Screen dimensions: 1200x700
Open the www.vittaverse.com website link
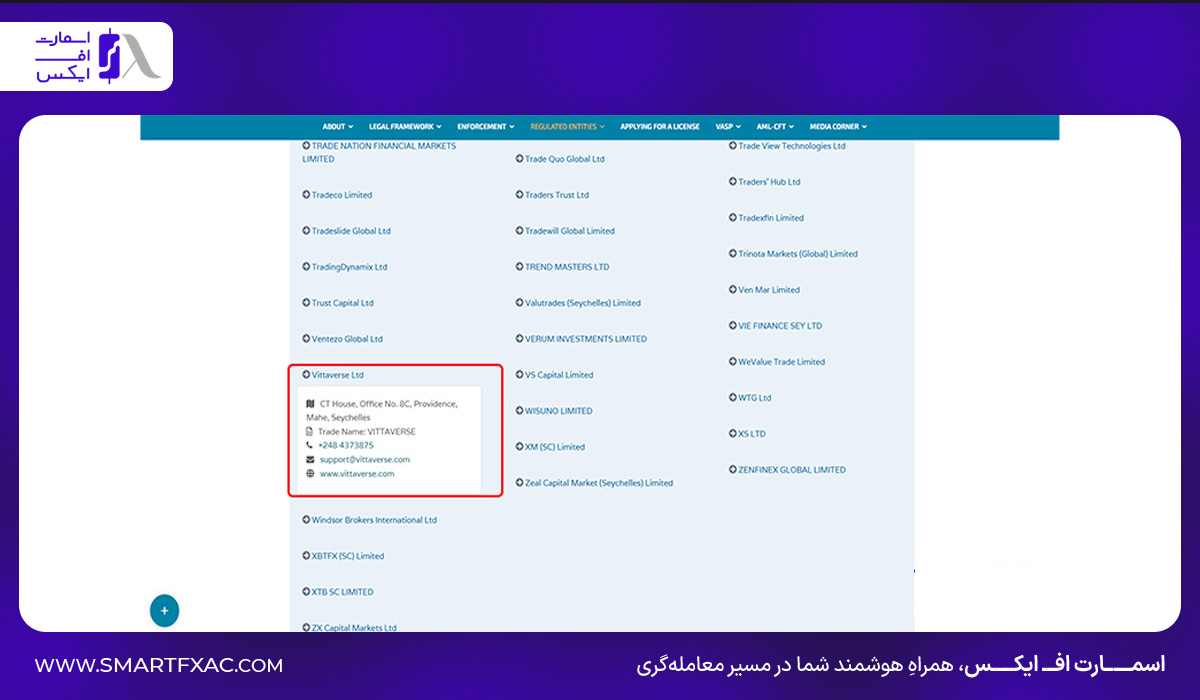click(x=357, y=474)
